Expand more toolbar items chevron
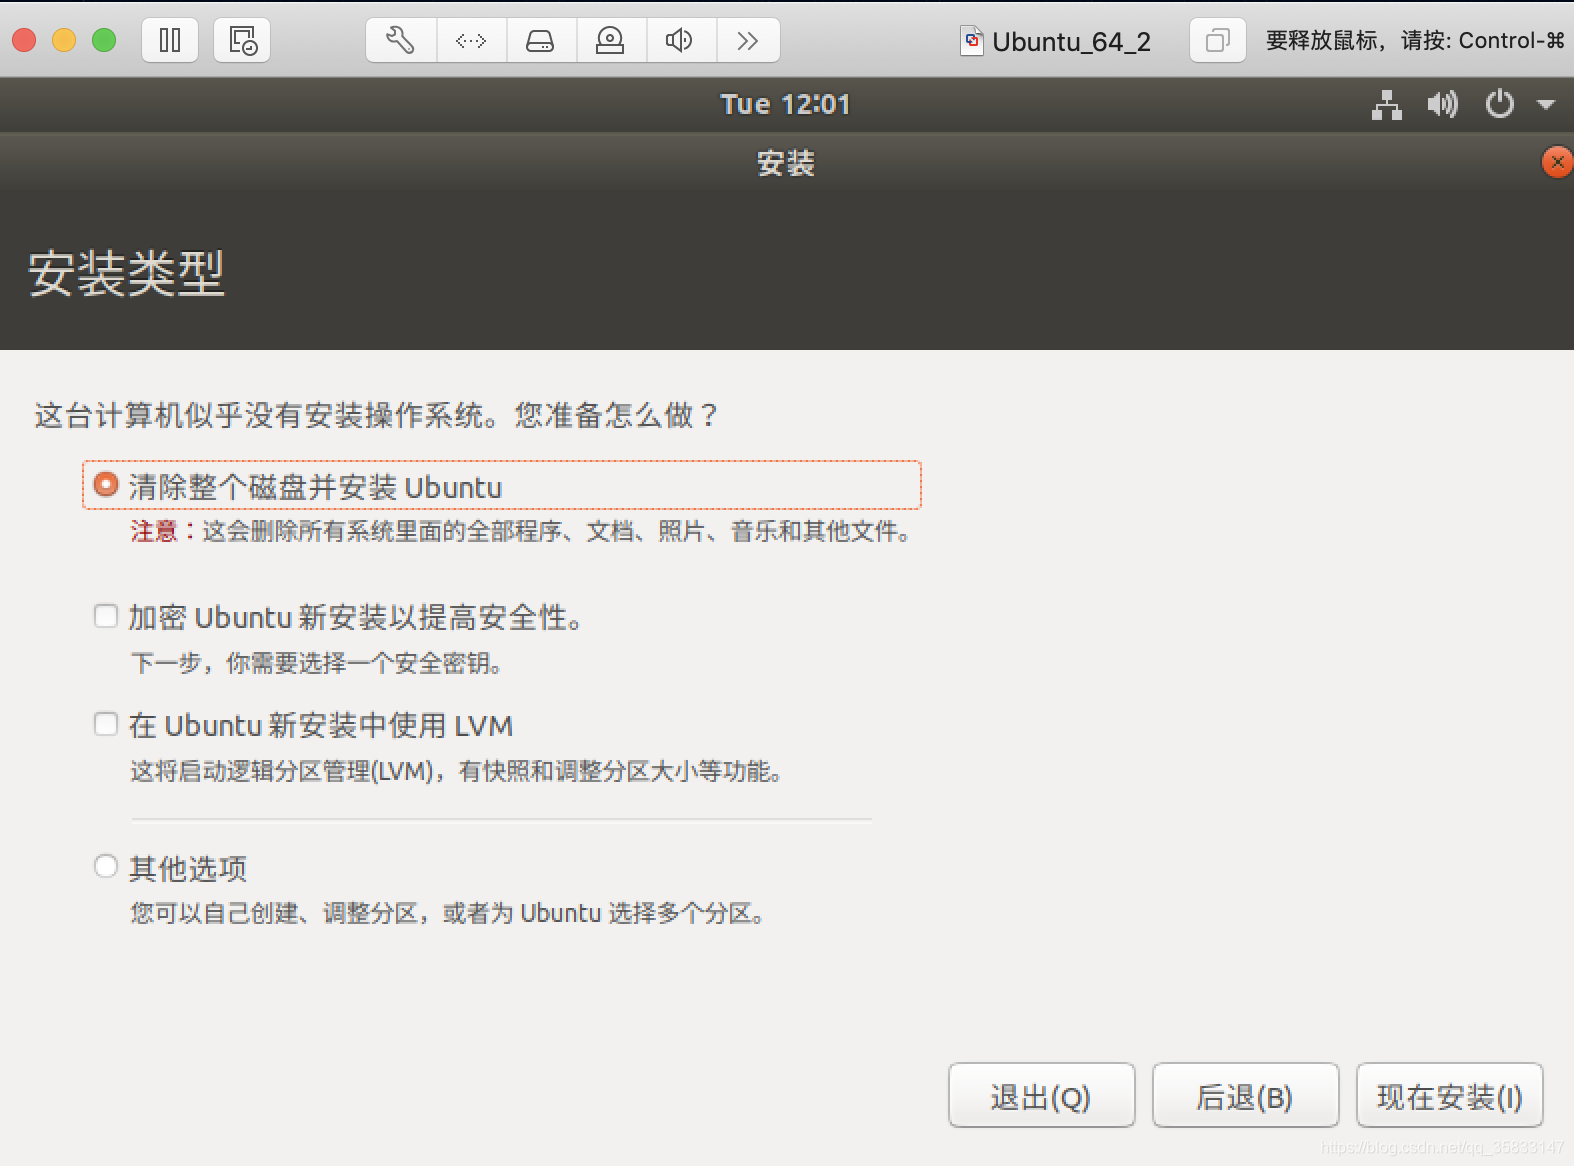1574x1166 pixels. tap(748, 40)
